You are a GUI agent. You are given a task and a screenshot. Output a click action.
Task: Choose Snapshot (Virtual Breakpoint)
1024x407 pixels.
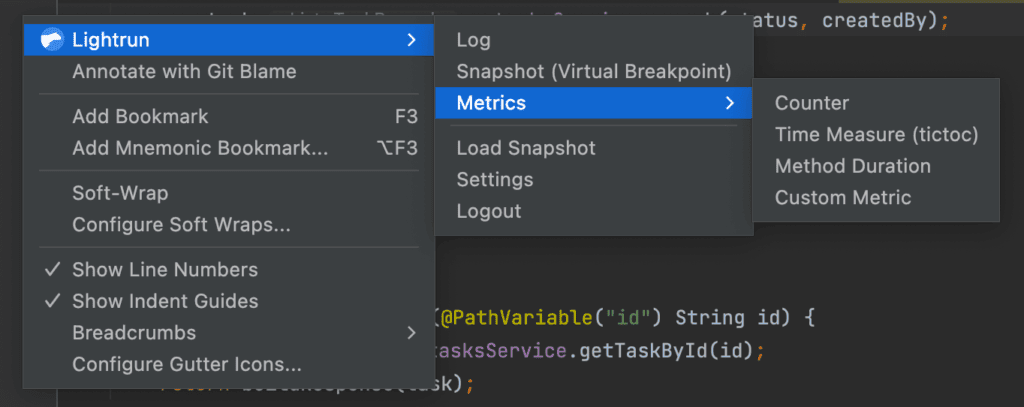click(594, 72)
